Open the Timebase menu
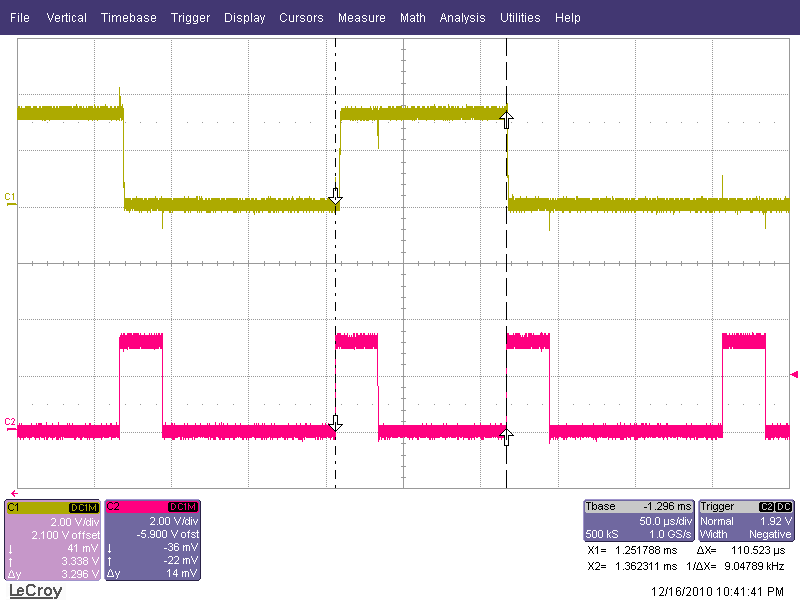 tap(129, 18)
